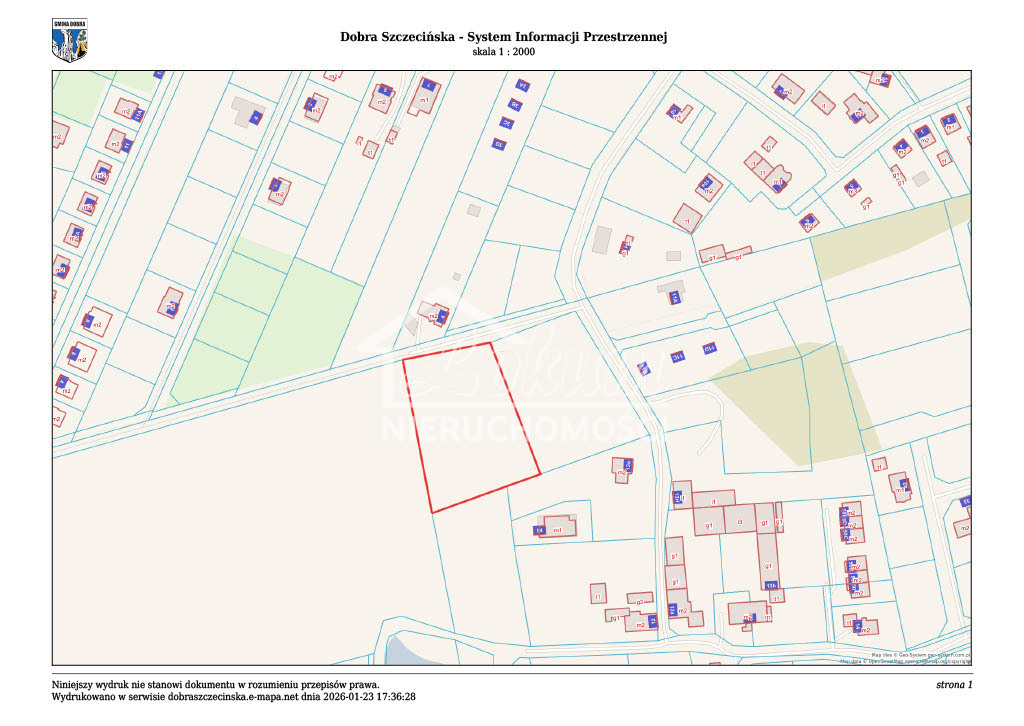Click the large l3 building outline
This screenshot has width=1024, height=726.
click(739, 521)
